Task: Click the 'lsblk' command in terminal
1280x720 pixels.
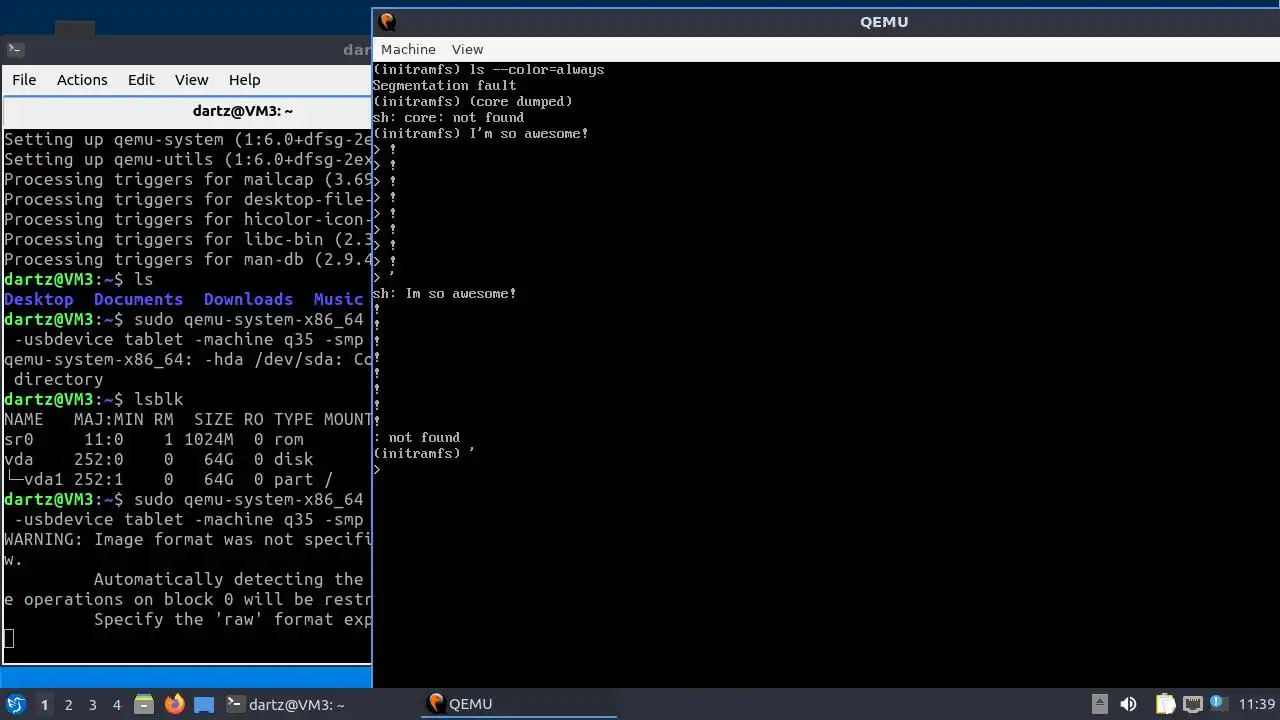Action: click(x=158, y=399)
